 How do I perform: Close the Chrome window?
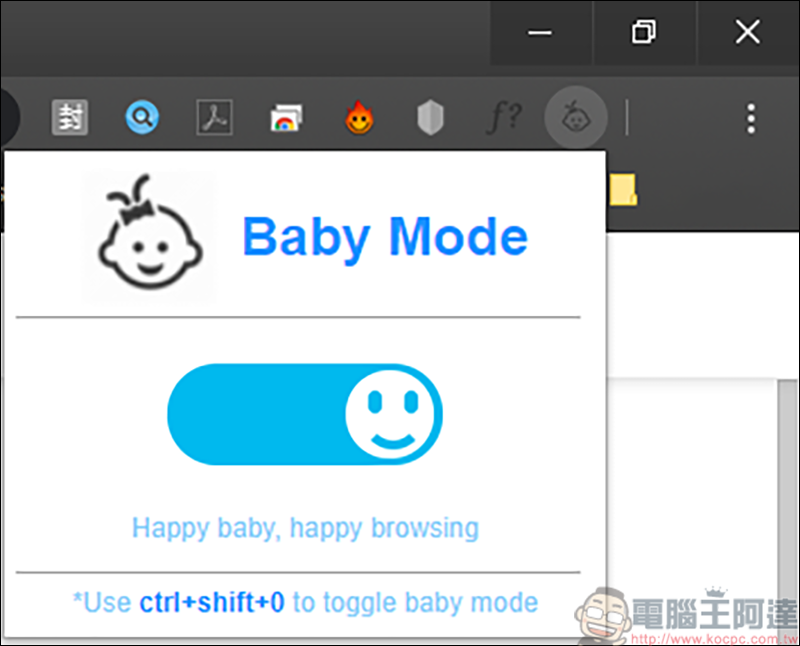[x=747, y=33]
